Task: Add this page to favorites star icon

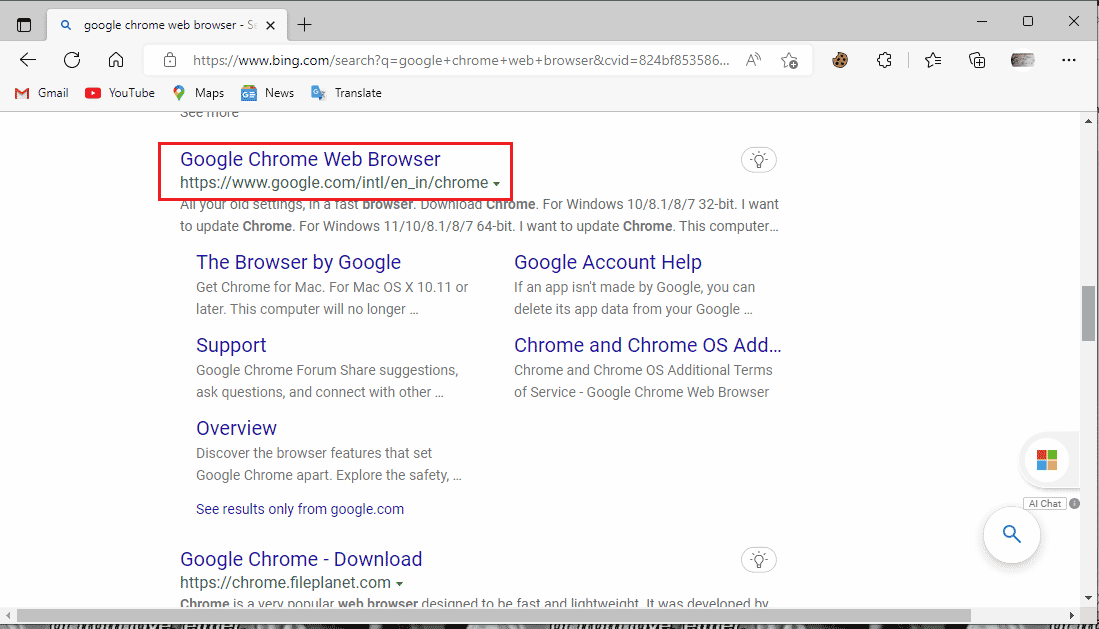Action: pyautogui.click(x=789, y=60)
